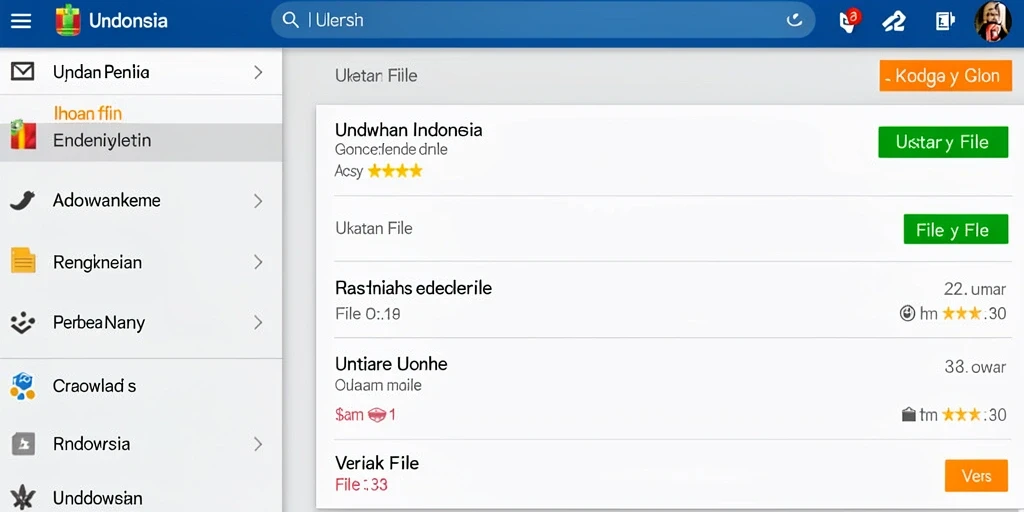The height and width of the screenshot is (512, 1024).
Task: Select the yellow note icon for Rengkneian
Action: point(23,261)
